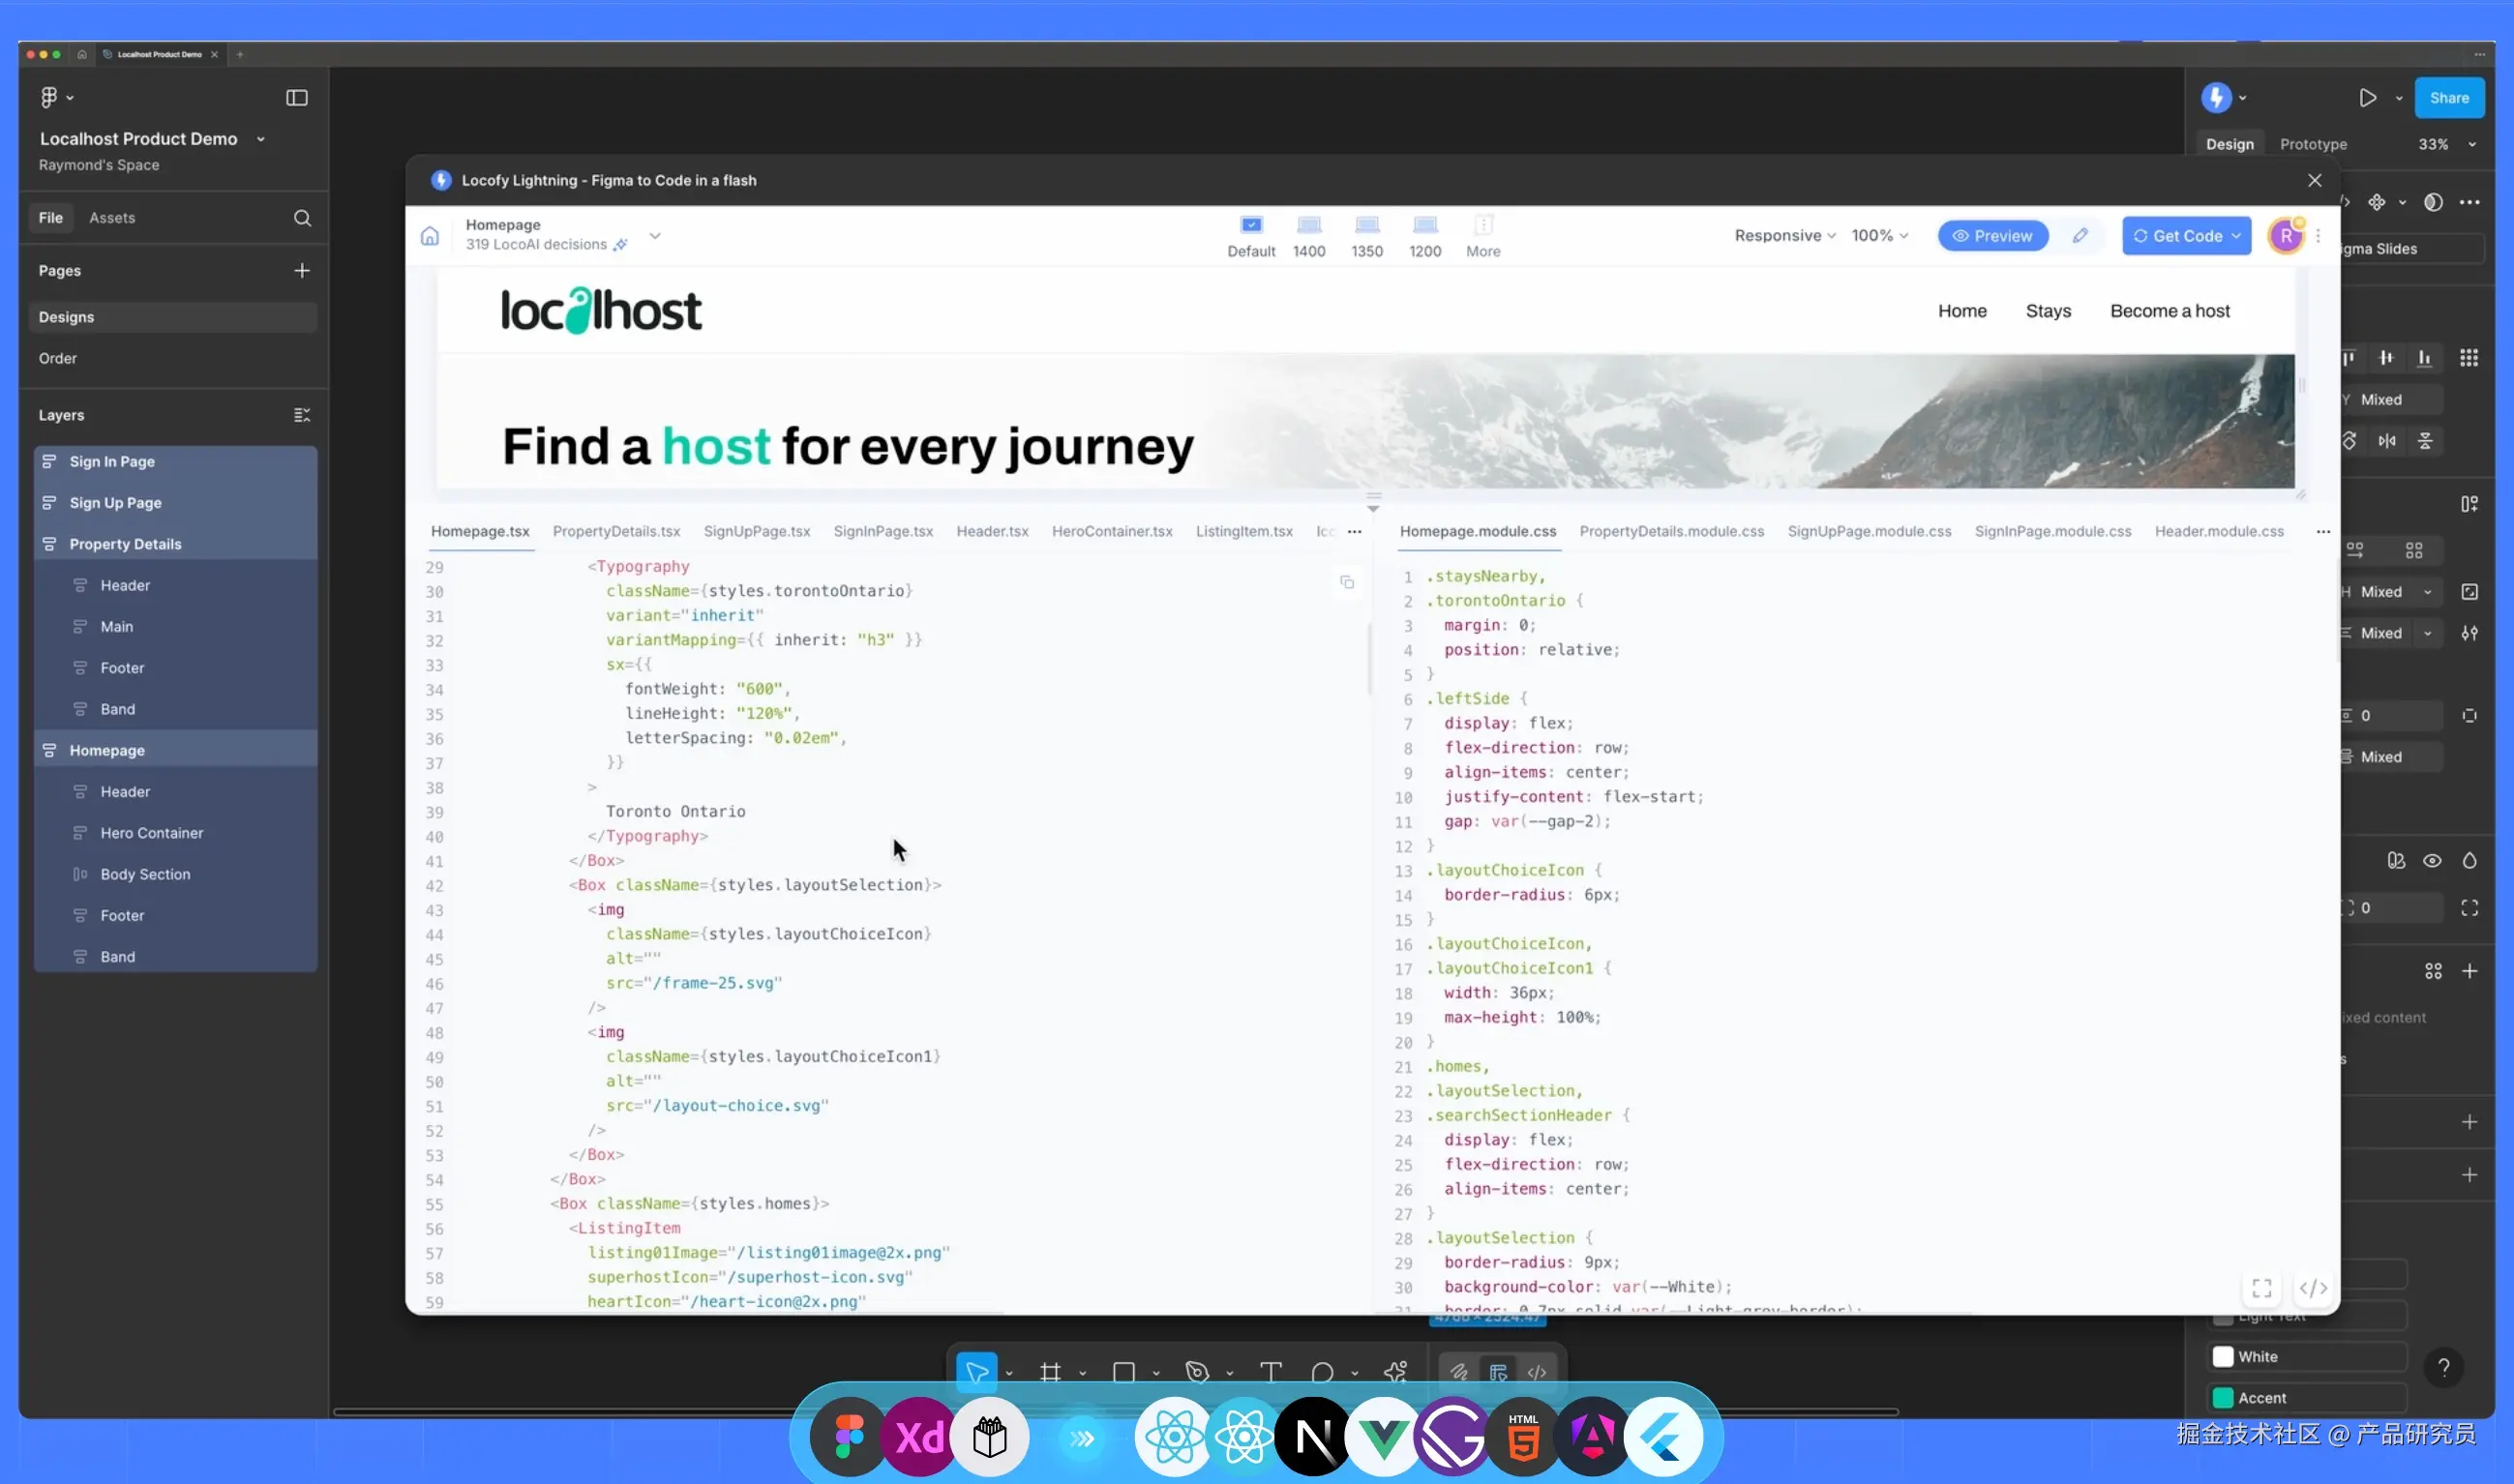This screenshot has width=2514, height=1484.
Task: Click the Preview button
Action: coord(1992,236)
